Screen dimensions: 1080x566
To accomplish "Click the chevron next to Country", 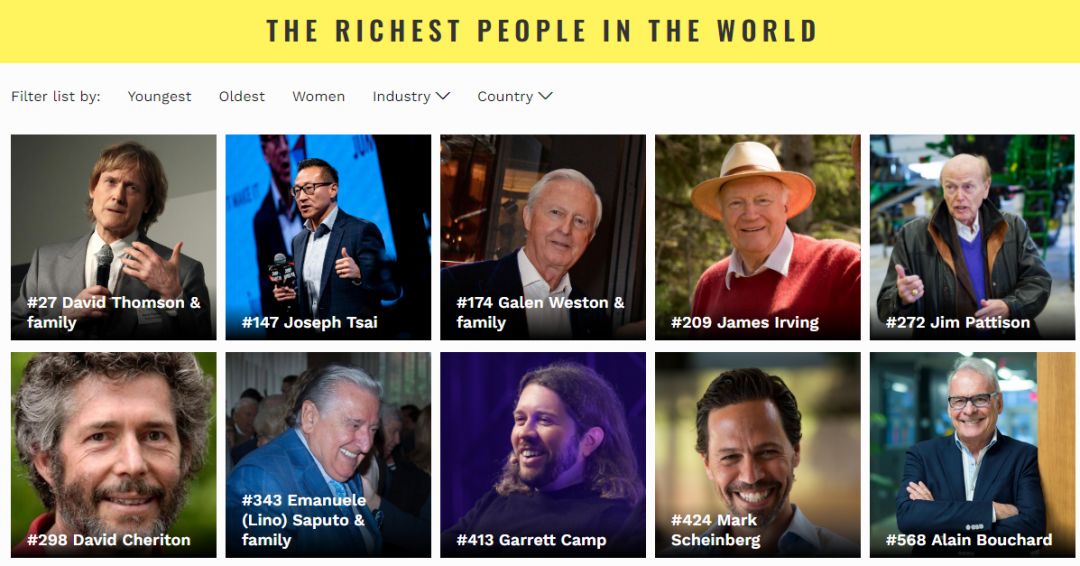I will point(546,96).
